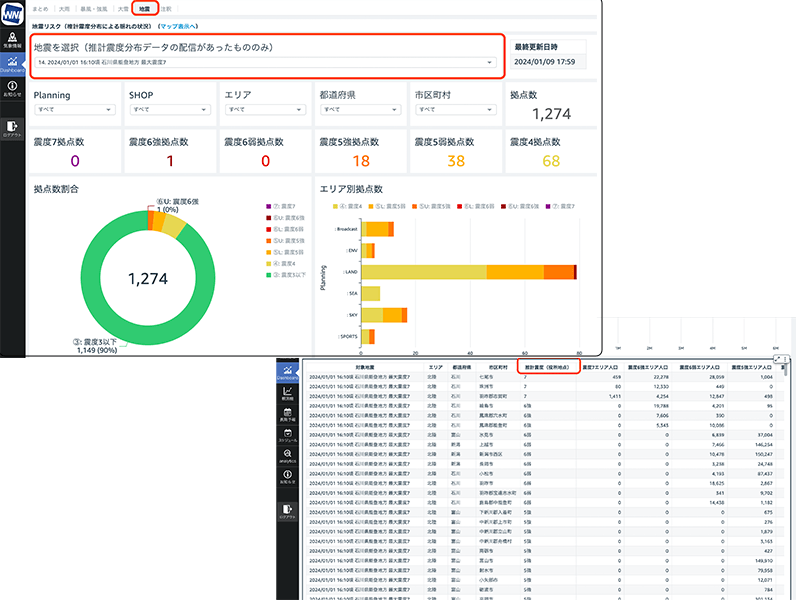
Task: Open the earthquake selection dropdown
Action: (264, 63)
